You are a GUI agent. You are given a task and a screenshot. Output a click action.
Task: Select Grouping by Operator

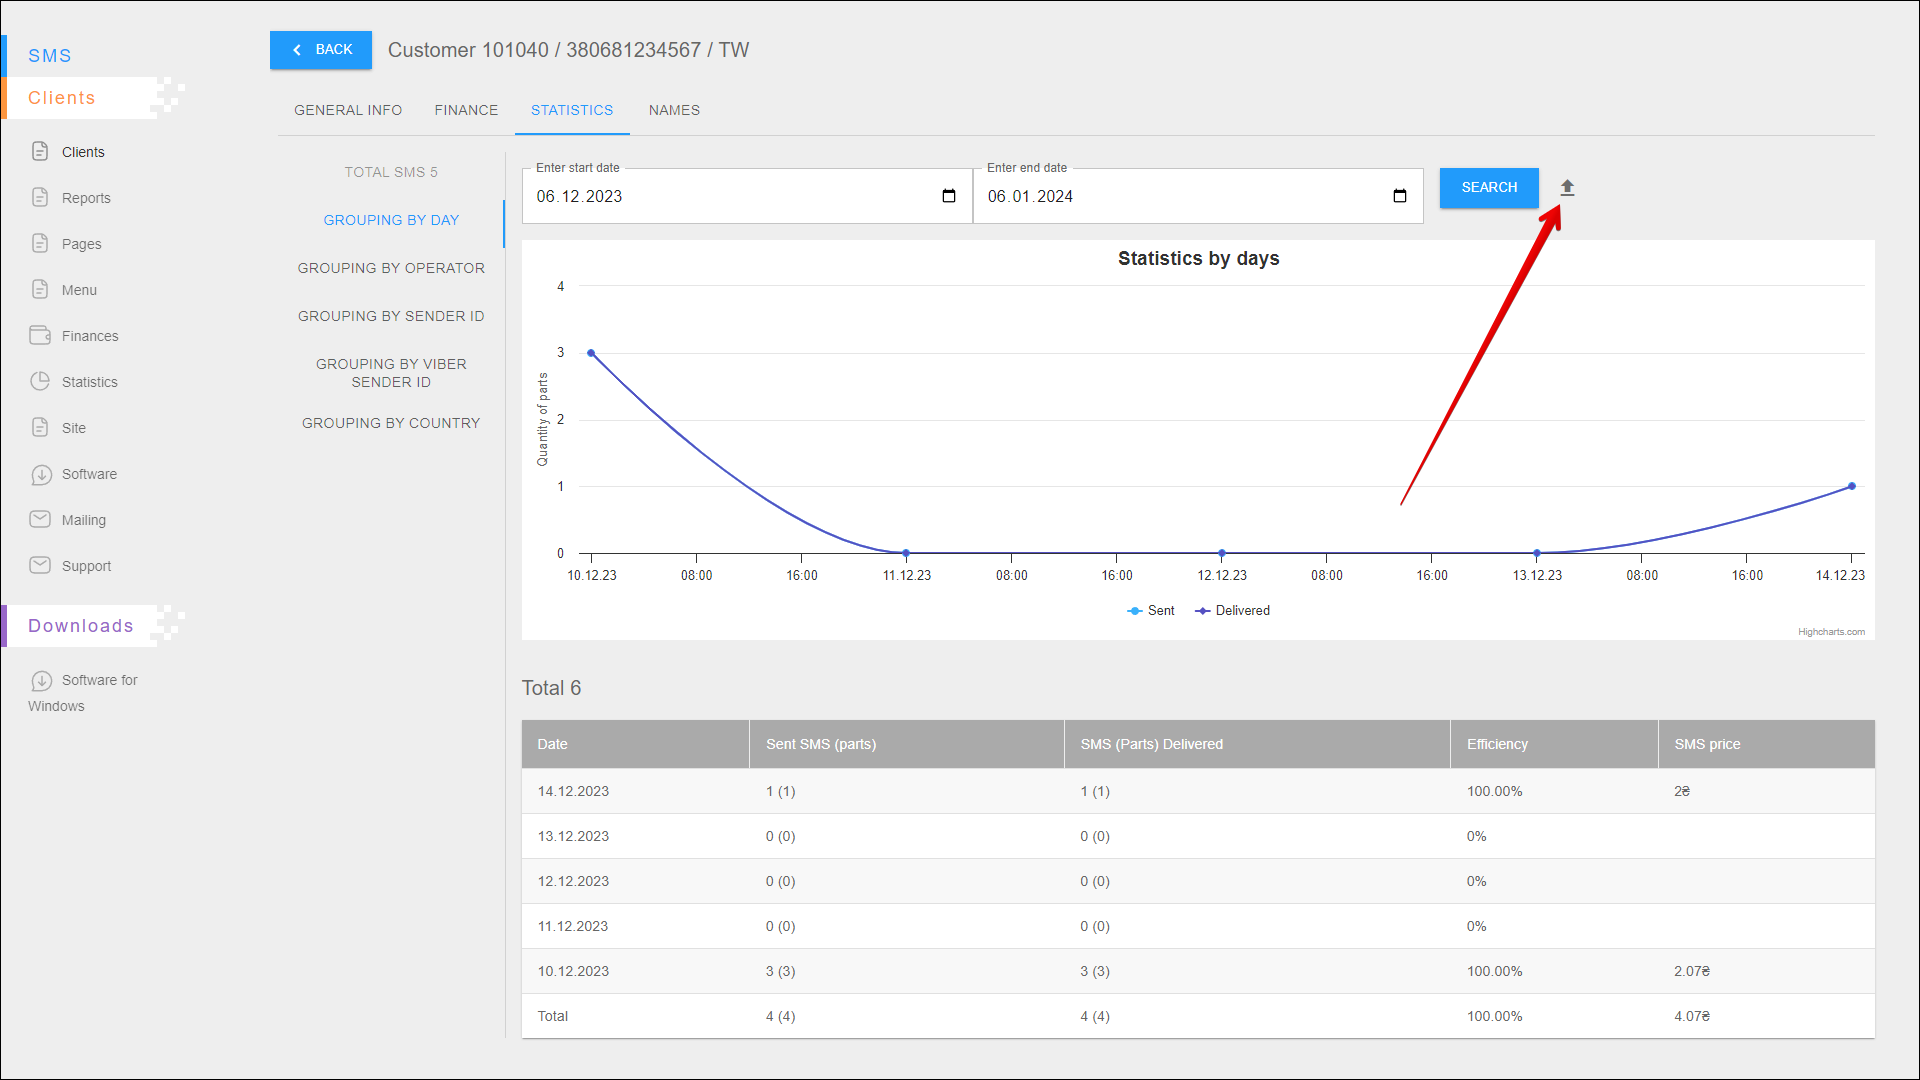point(391,268)
